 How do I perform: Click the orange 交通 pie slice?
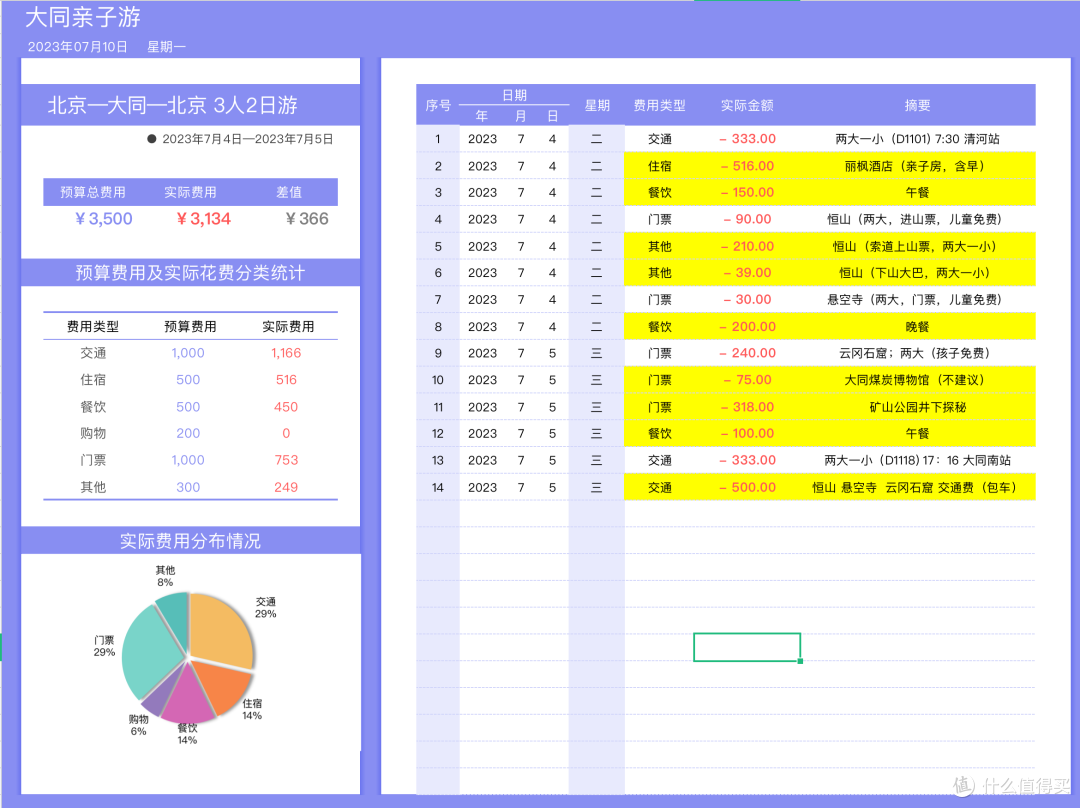click(x=219, y=628)
